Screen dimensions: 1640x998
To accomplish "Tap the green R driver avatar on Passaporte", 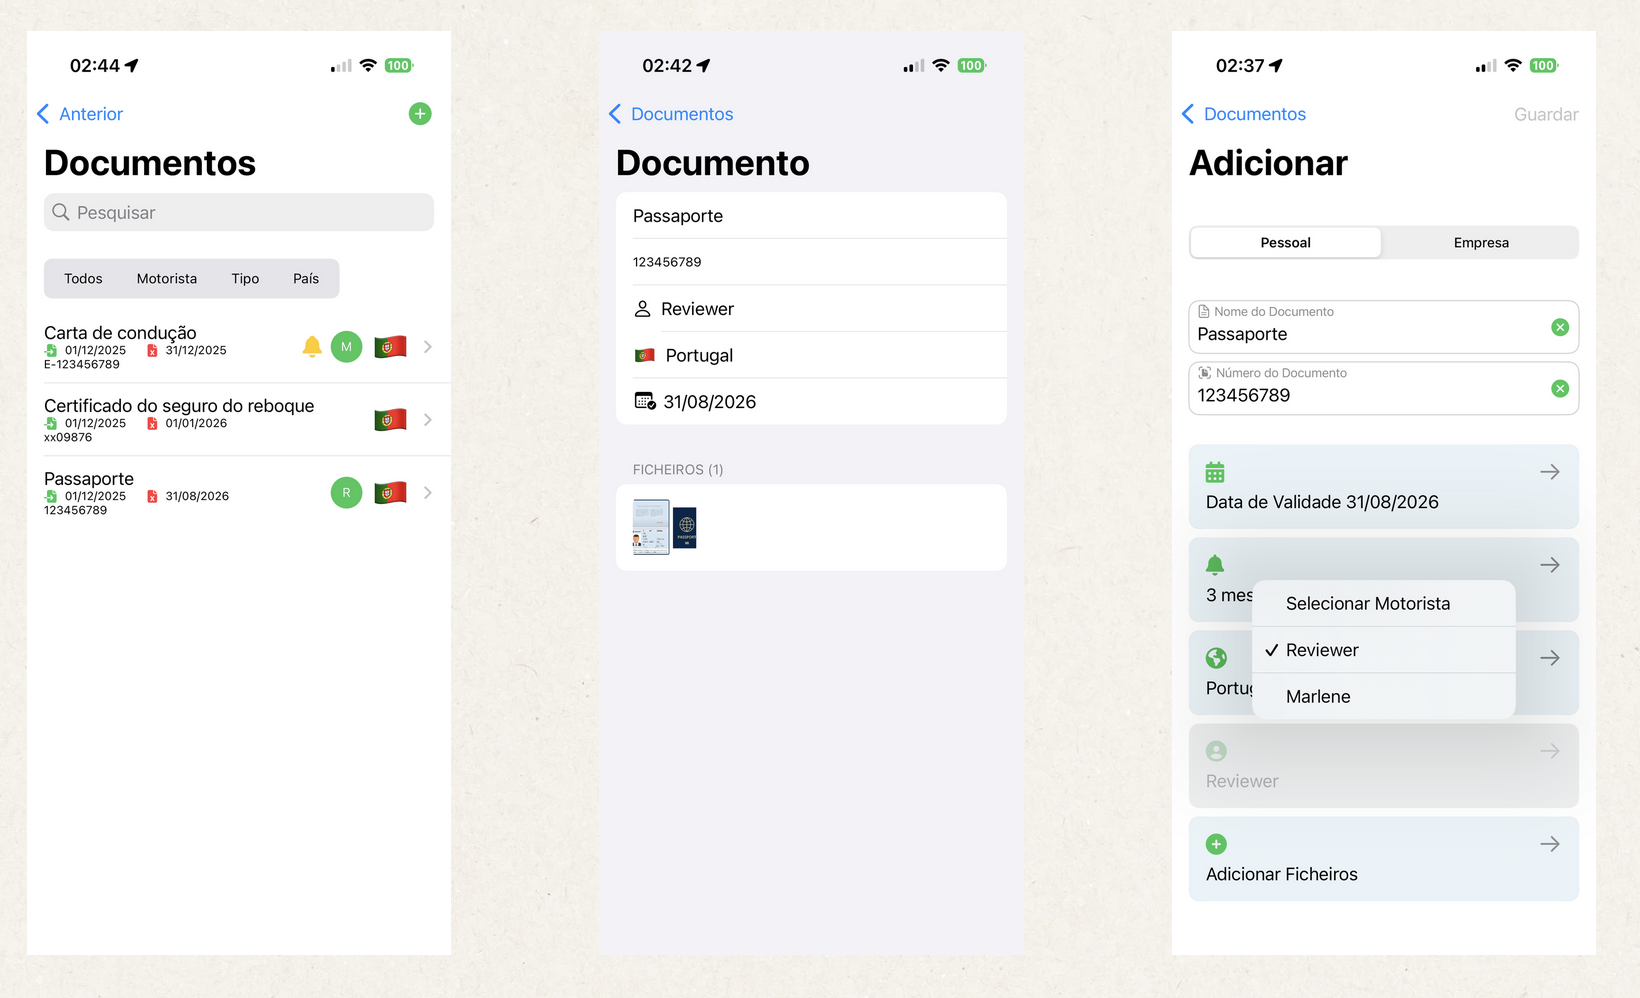I will point(346,493).
